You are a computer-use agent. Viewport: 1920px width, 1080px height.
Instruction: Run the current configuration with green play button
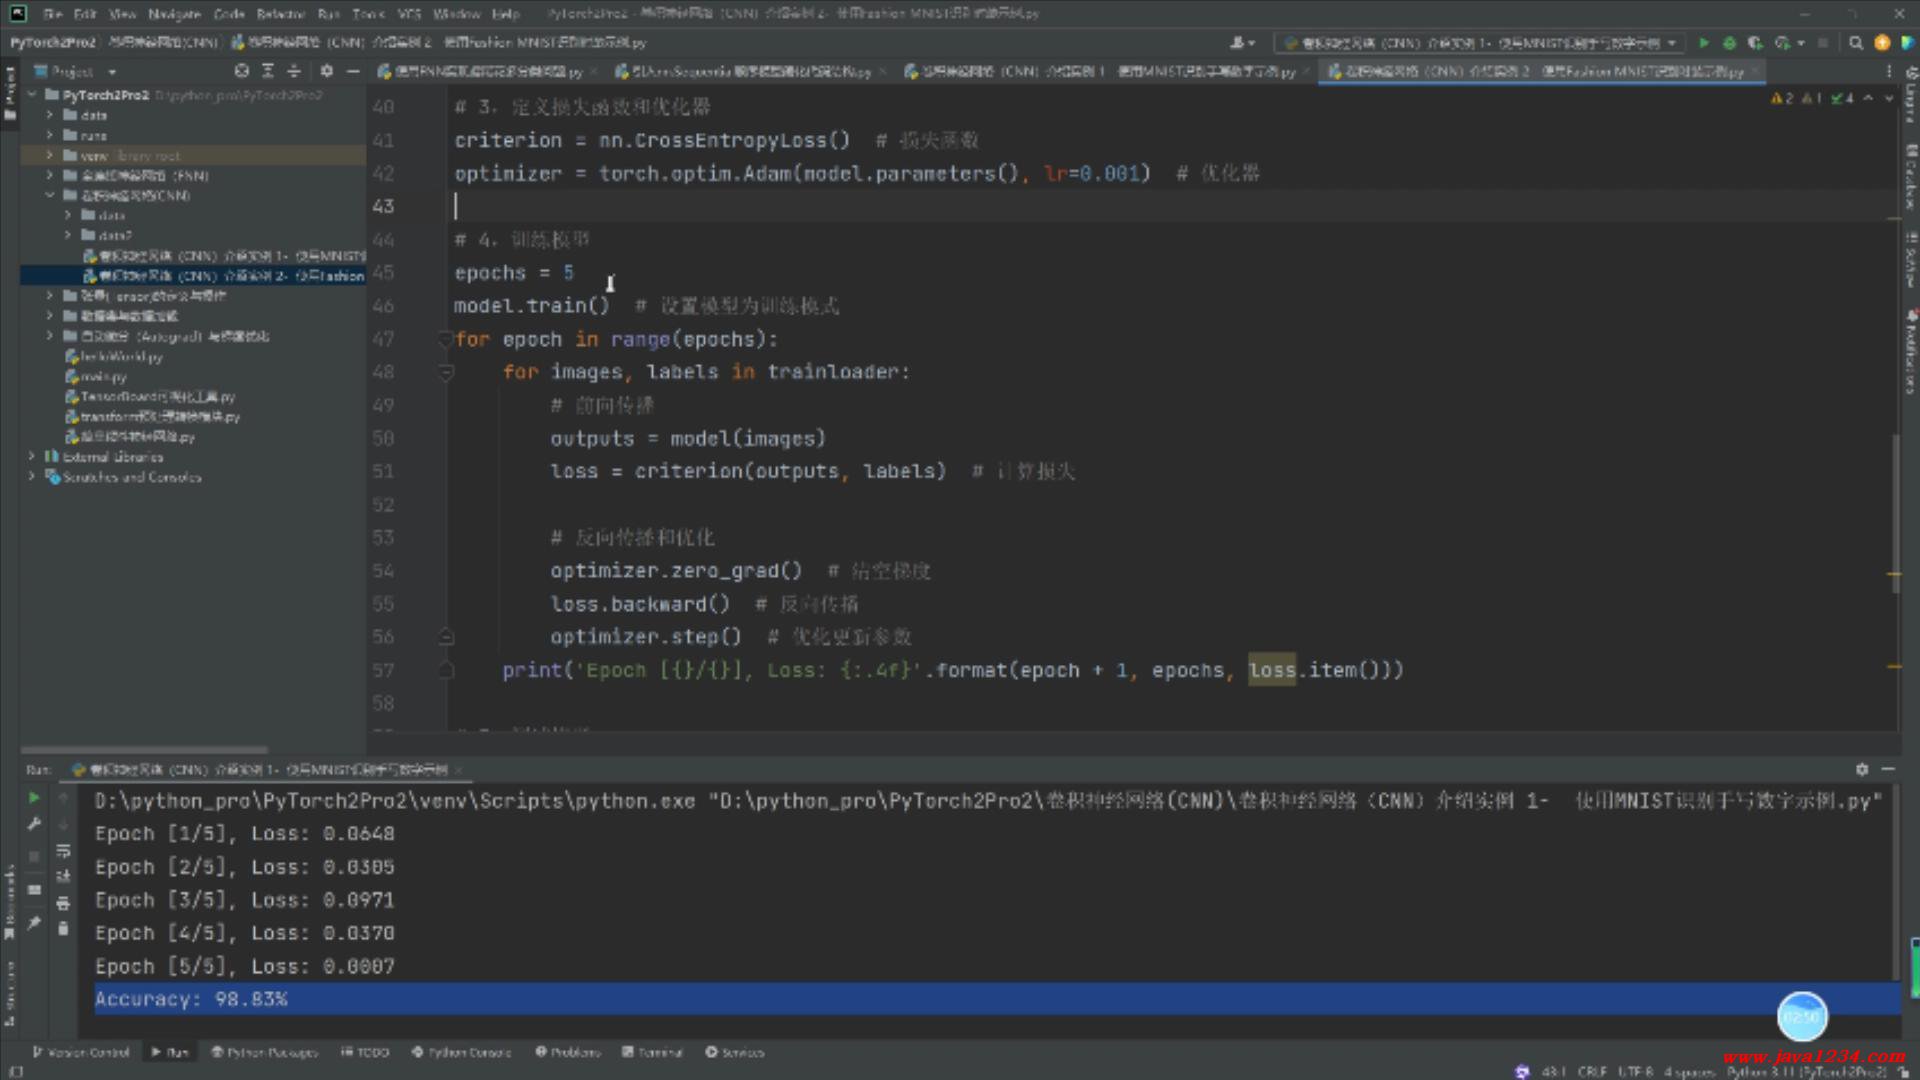(1704, 43)
